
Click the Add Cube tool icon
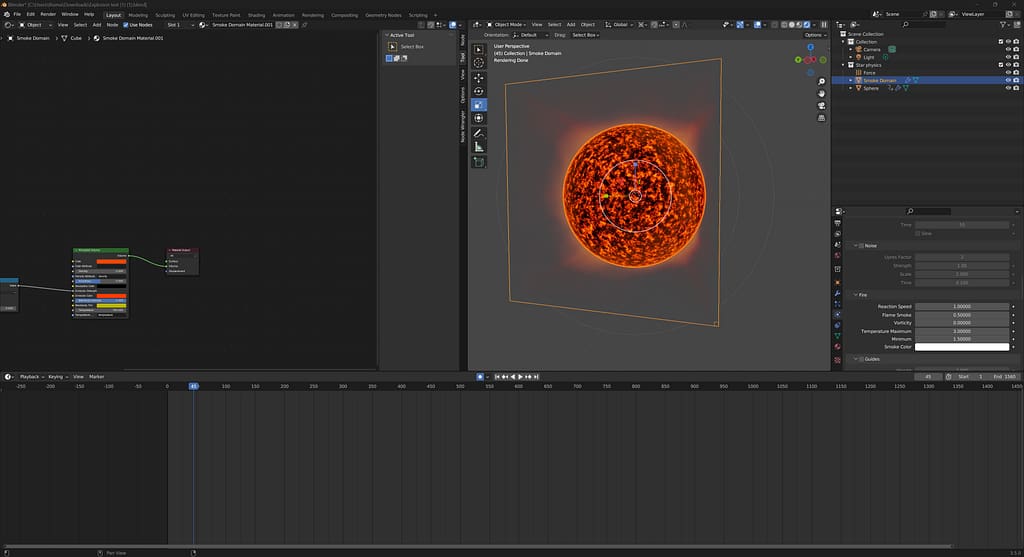[x=478, y=161]
